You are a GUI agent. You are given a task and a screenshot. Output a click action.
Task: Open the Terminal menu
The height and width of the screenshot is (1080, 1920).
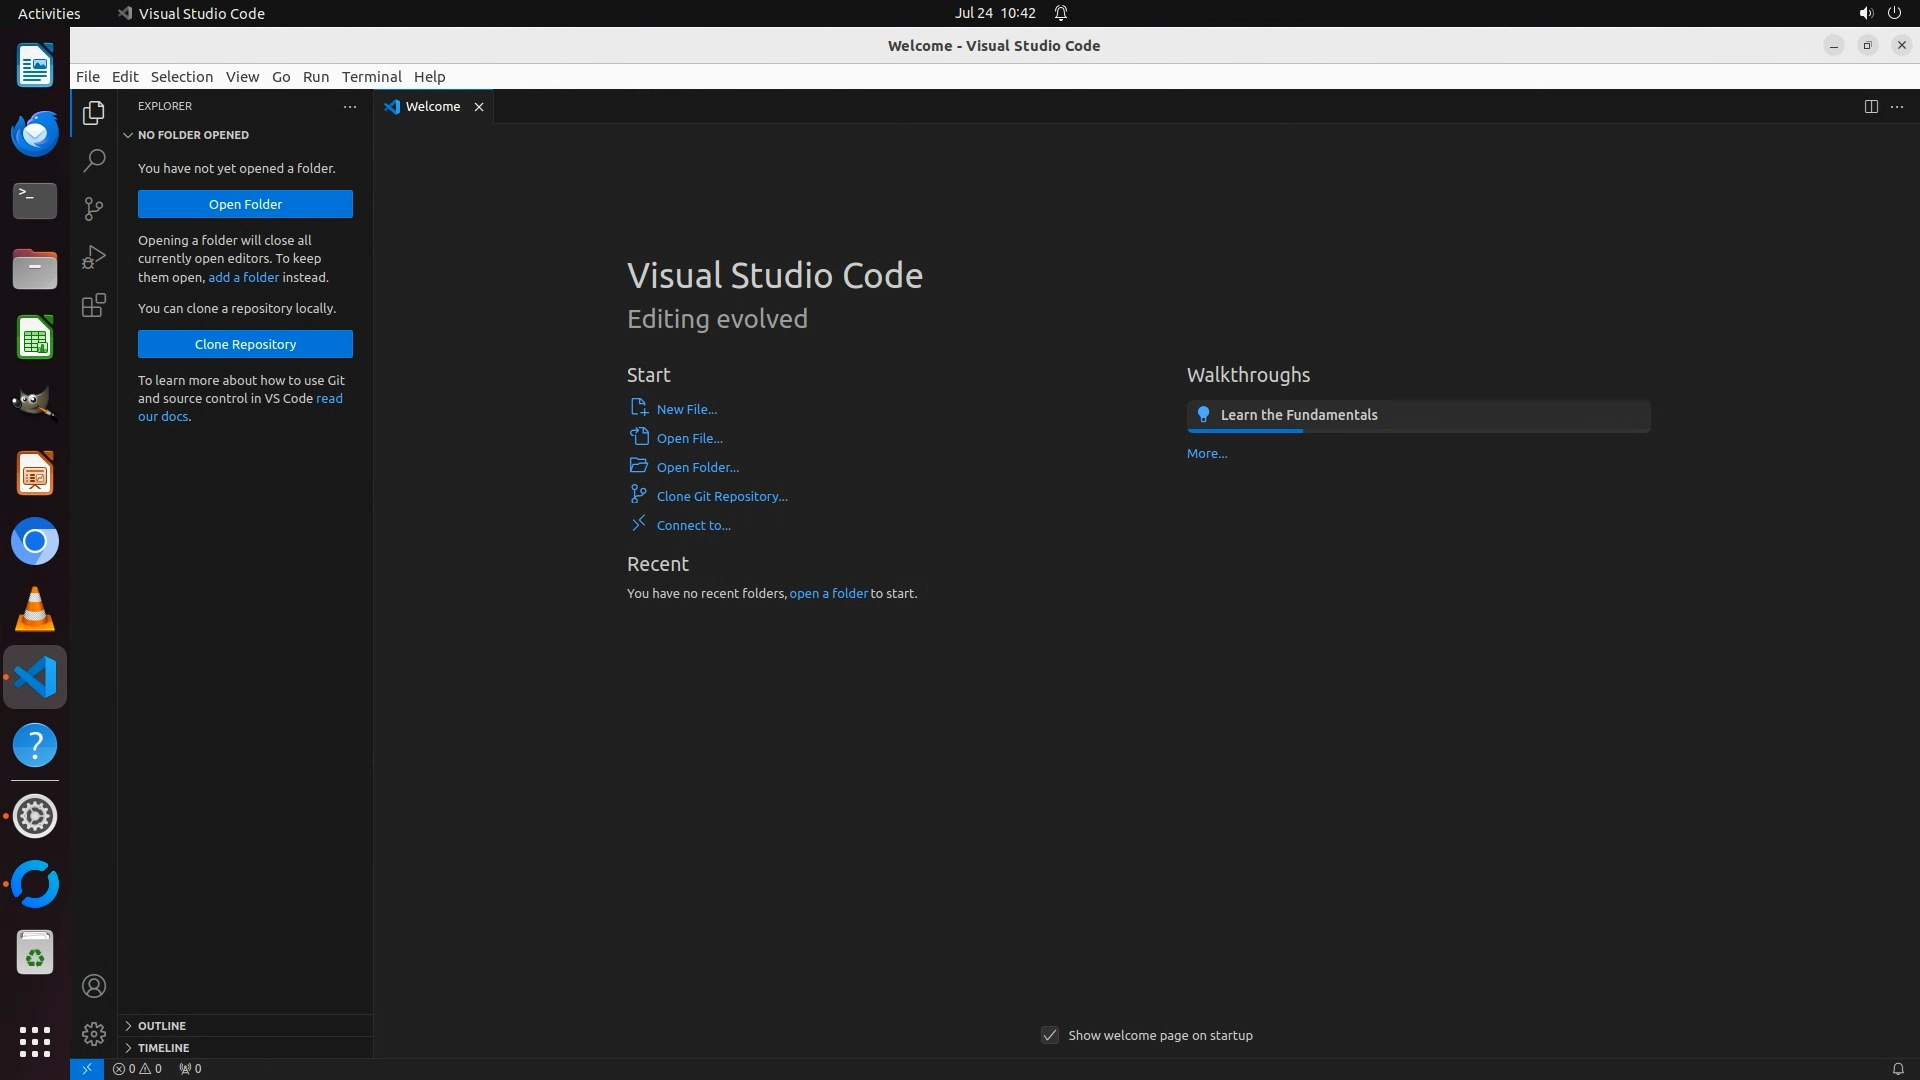[371, 77]
